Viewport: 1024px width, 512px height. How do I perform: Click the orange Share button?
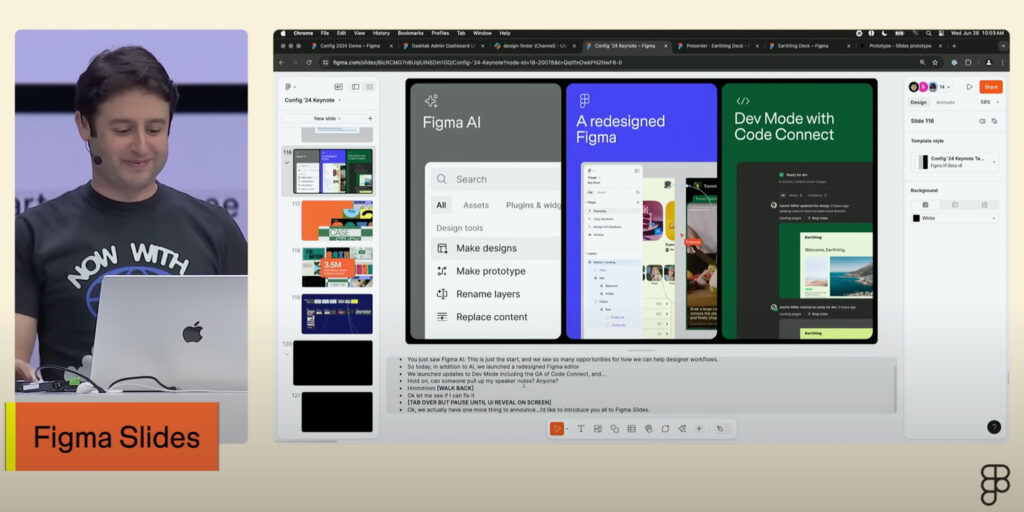(x=990, y=87)
